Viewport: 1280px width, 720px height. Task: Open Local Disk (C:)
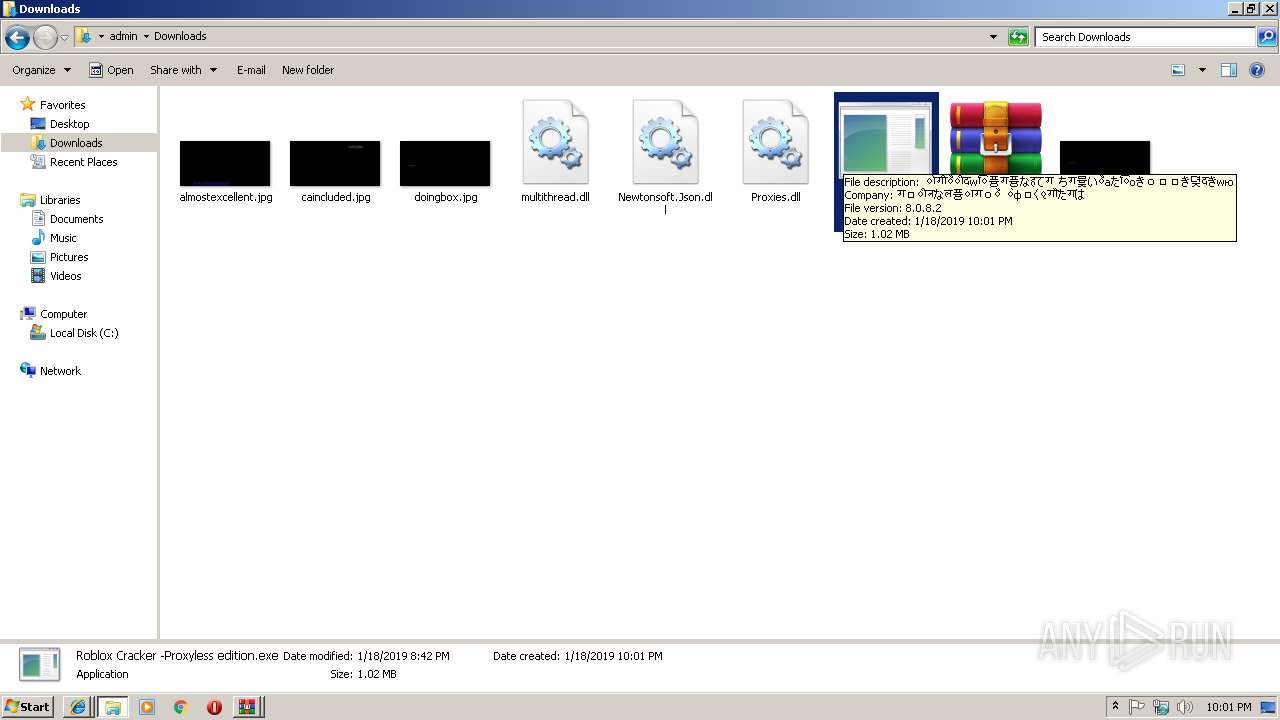(x=84, y=333)
